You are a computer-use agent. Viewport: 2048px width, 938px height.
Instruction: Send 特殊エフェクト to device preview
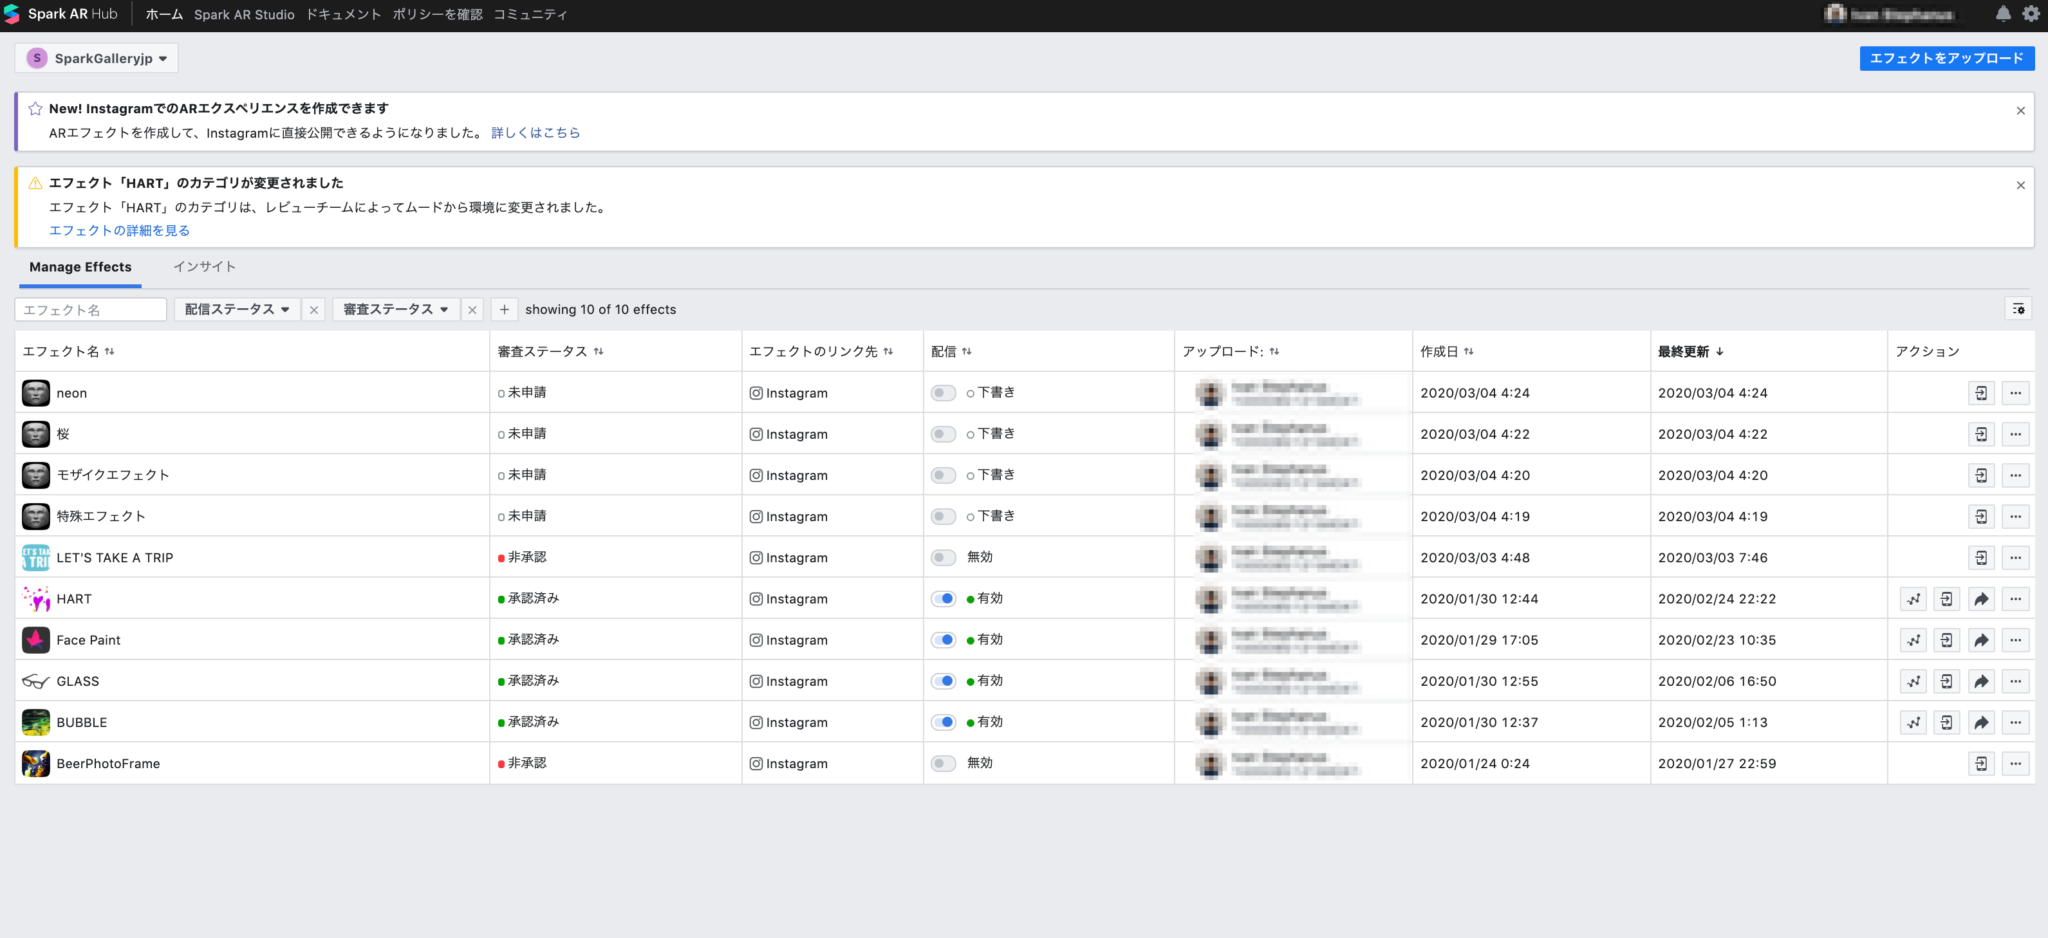(x=1981, y=516)
